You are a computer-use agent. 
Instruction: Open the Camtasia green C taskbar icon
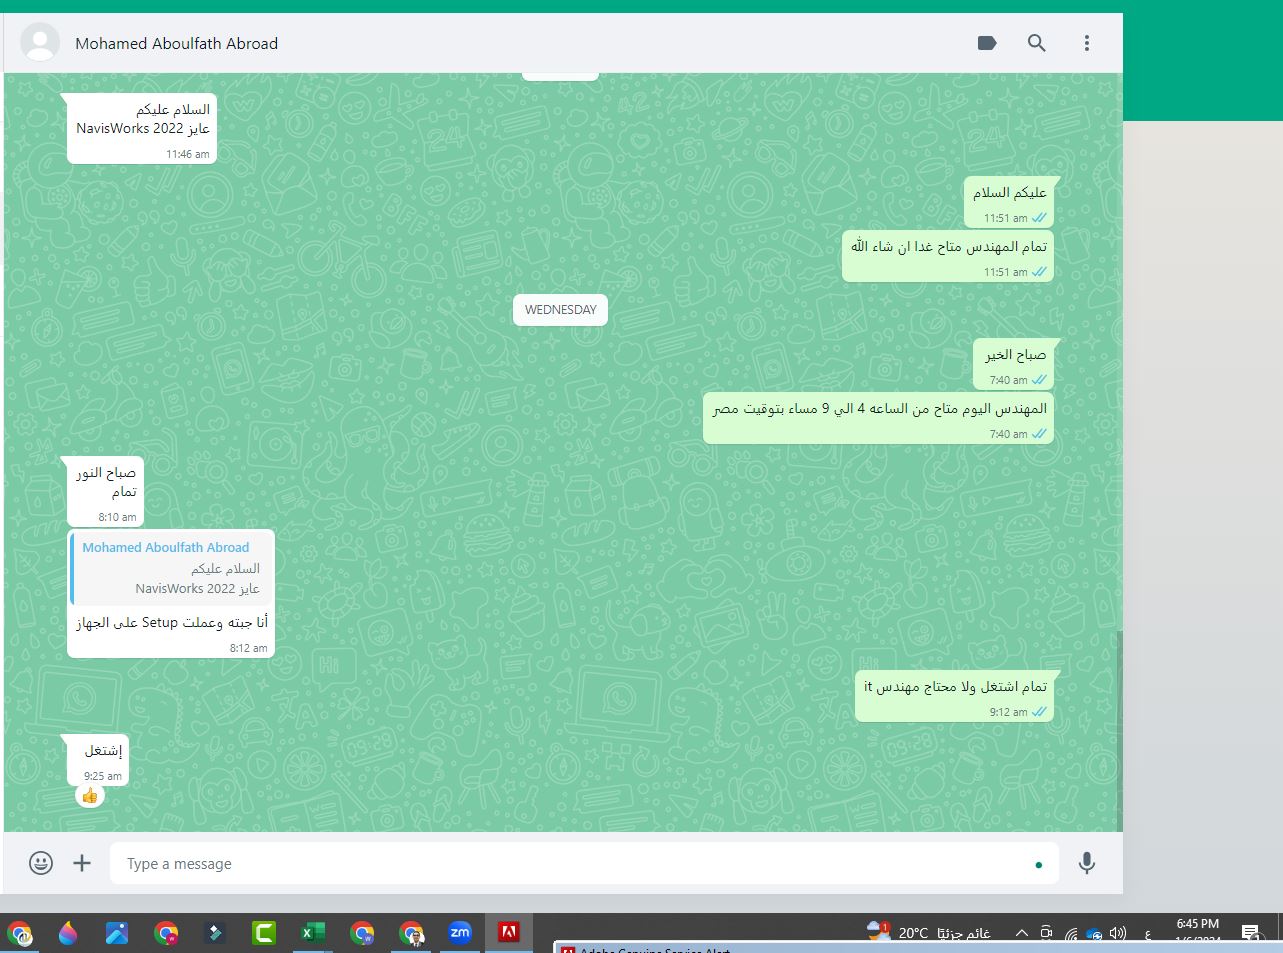pyautogui.click(x=264, y=933)
